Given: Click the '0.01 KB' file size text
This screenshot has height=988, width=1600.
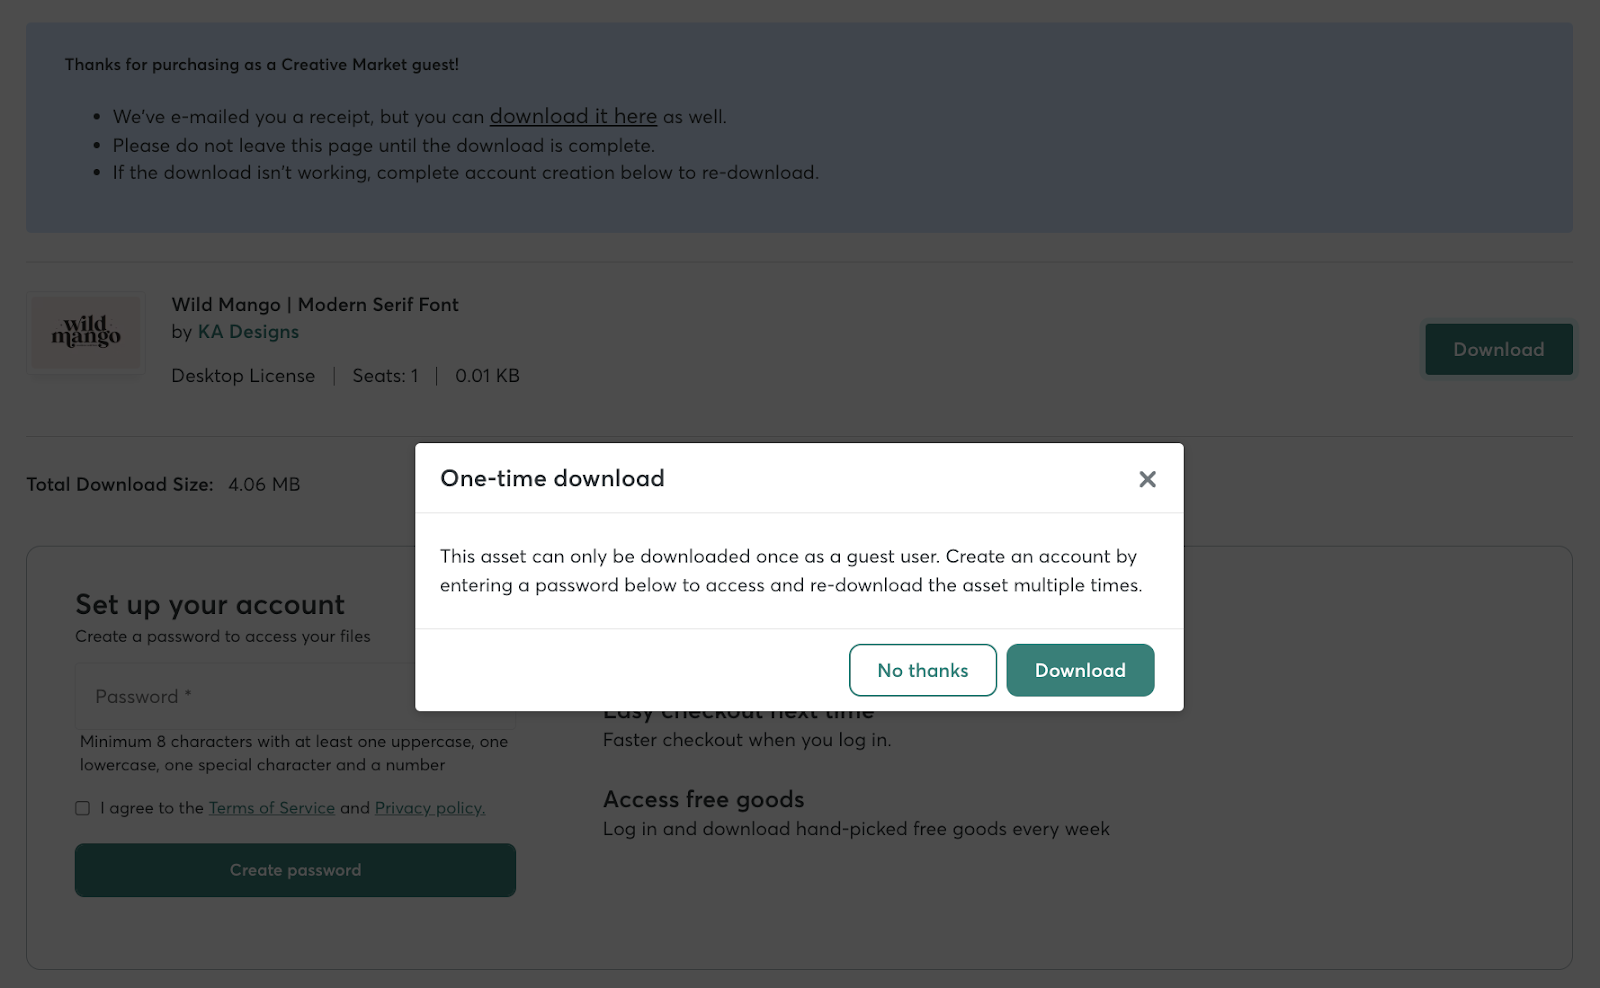Looking at the screenshot, I should (x=487, y=376).
